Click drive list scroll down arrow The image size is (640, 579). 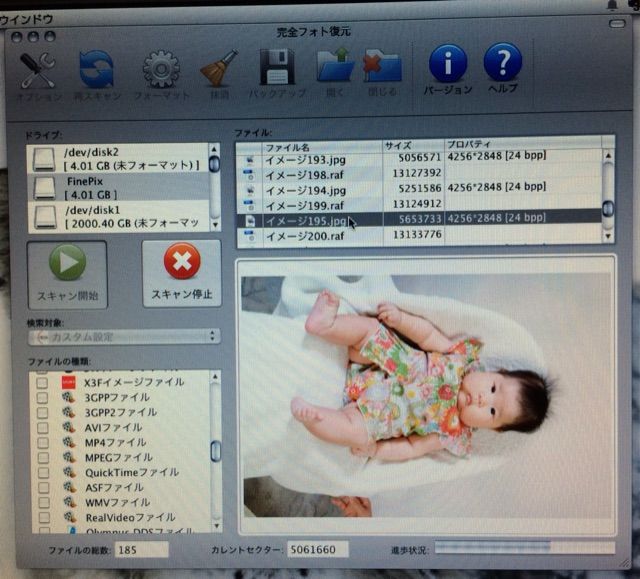coord(215,225)
